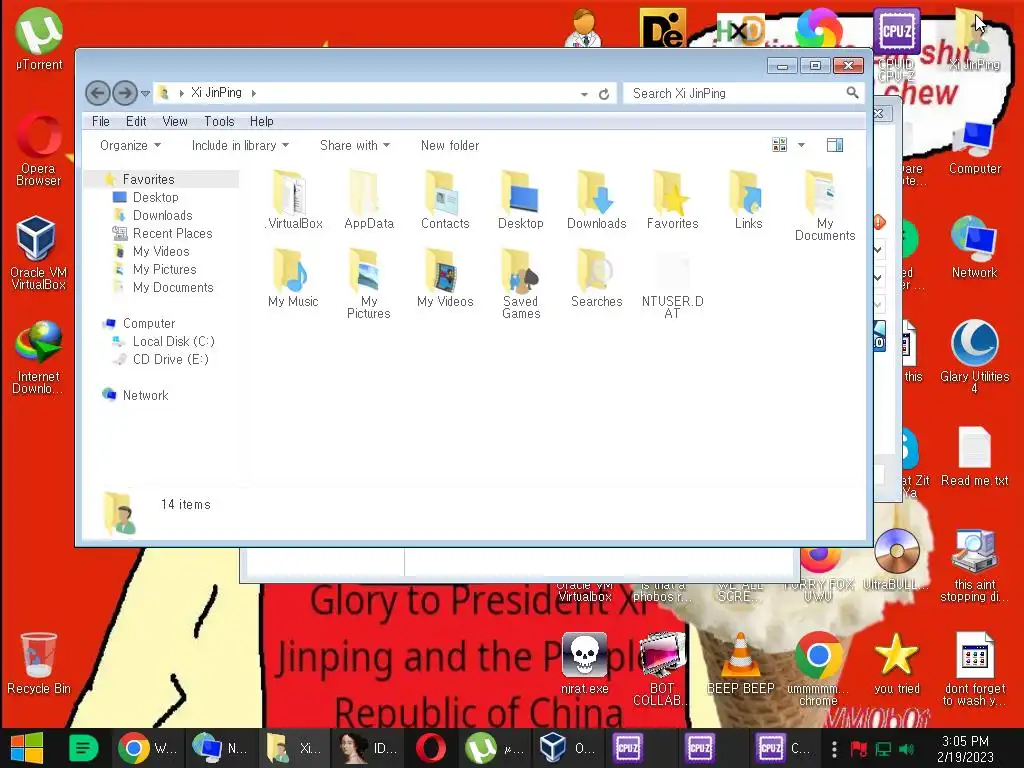Select the Recycle Bin icon
This screenshot has width=1024, height=768.
(x=39, y=663)
